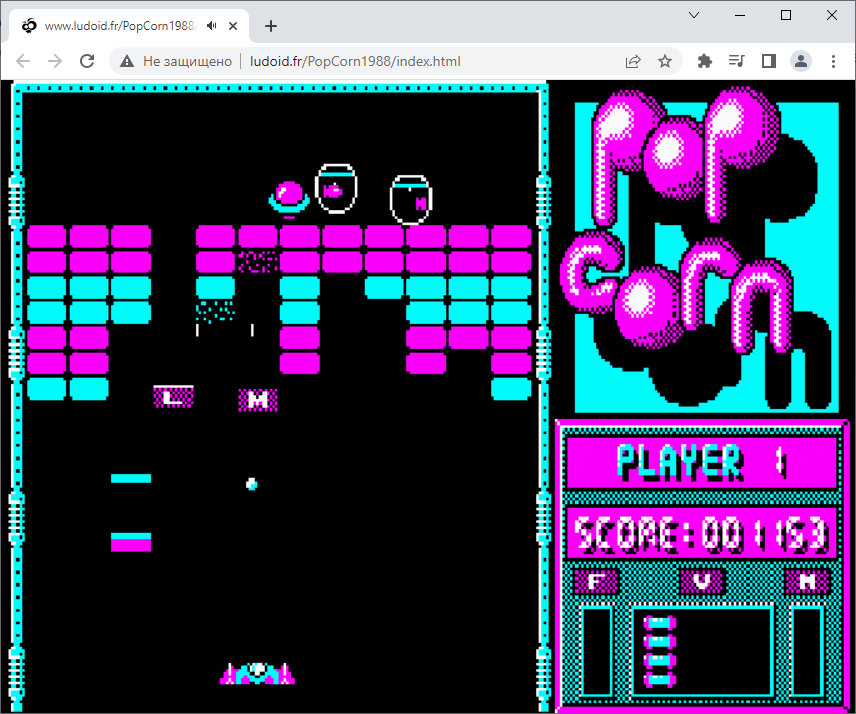Go forward to the next page
The image size is (856, 714).
55,61
